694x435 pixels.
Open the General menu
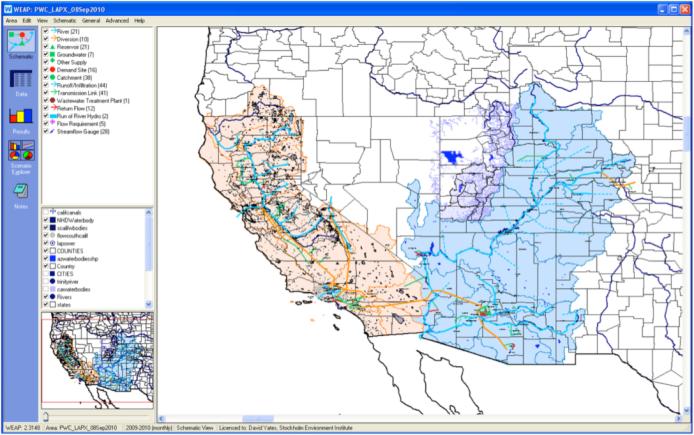pos(92,20)
